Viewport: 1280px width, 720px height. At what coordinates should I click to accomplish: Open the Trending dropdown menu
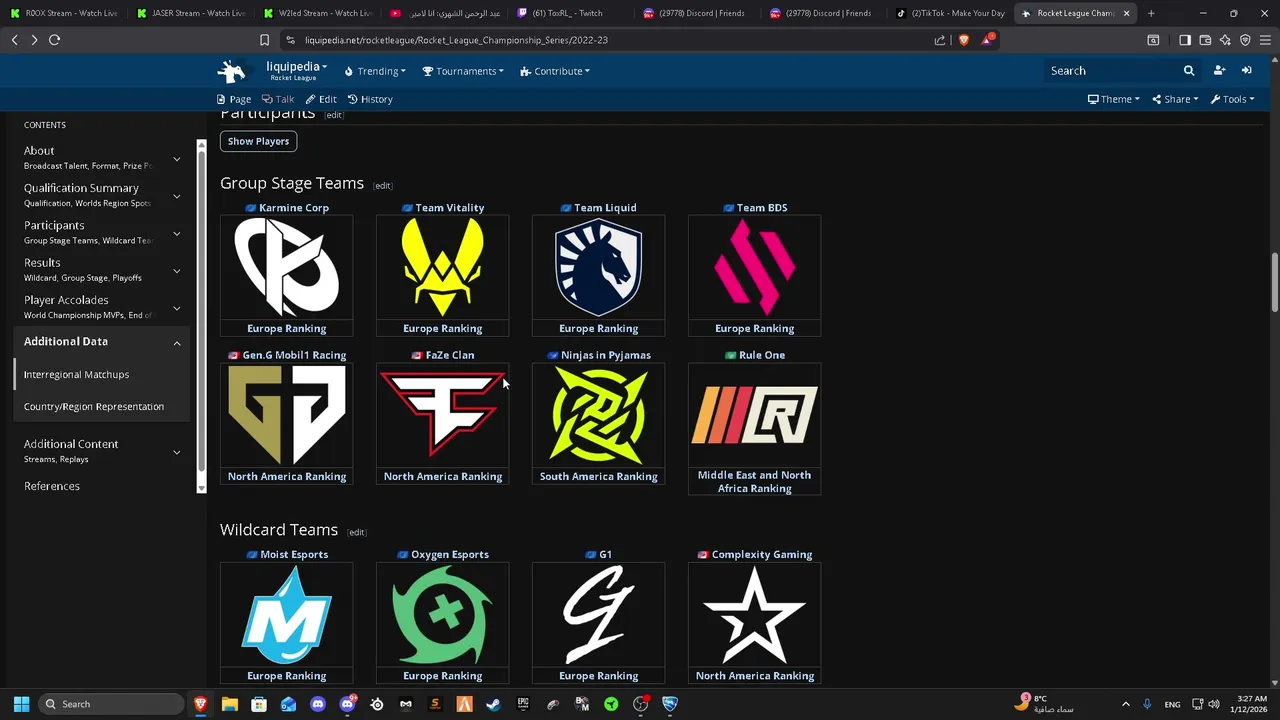point(375,71)
